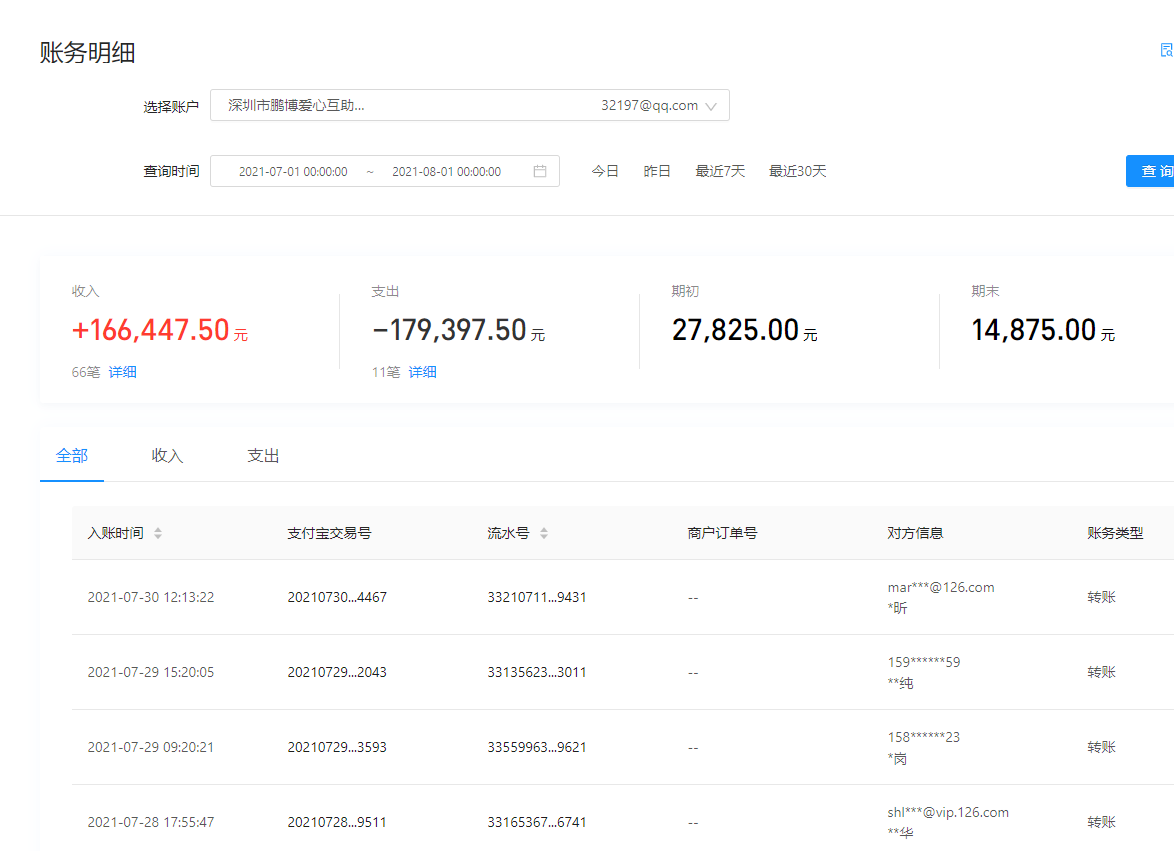Click the start date 2021-07-01 field
The height and width of the screenshot is (851, 1174).
click(293, 172)
